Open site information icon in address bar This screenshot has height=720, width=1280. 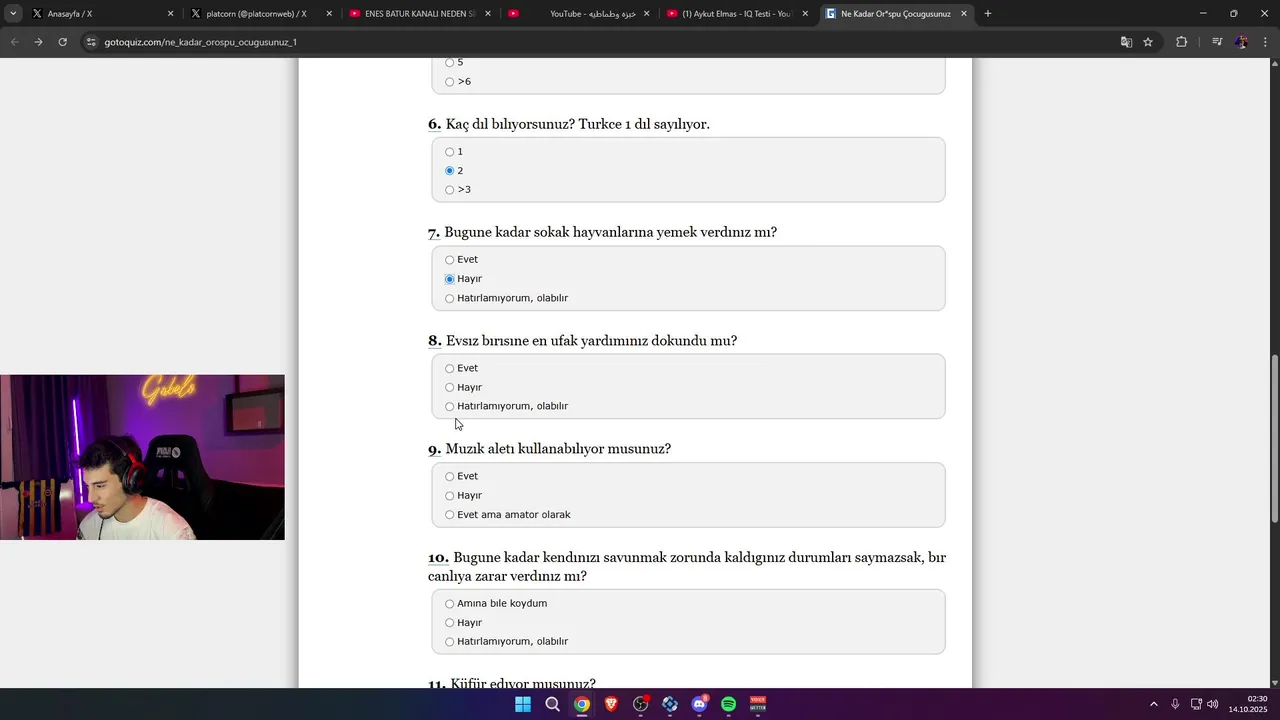(91, 42)
